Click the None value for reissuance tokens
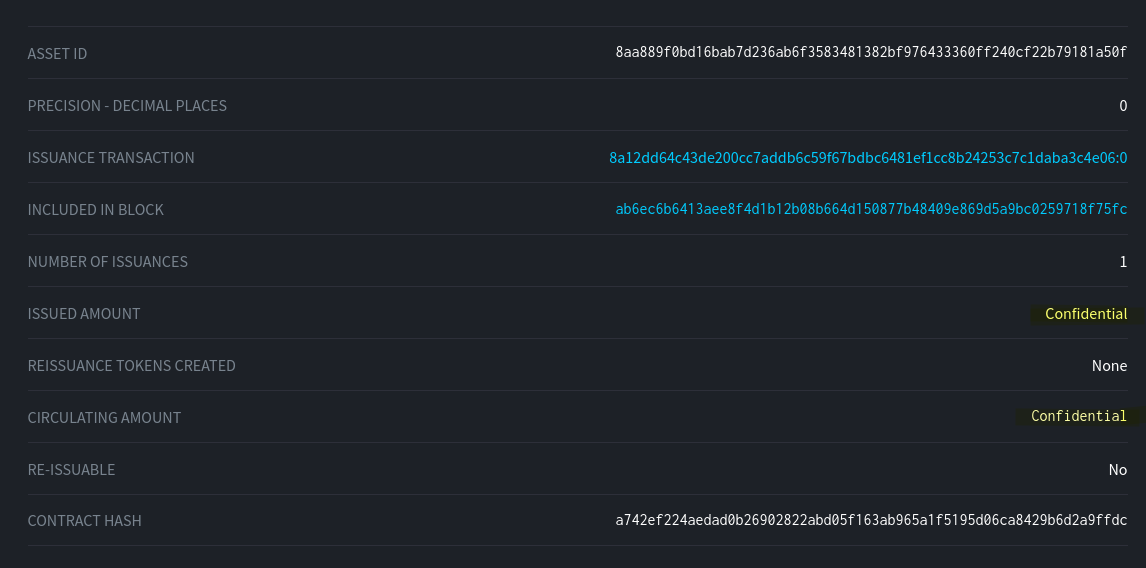The image size is (1146, 568). (x=1109, y=366)
